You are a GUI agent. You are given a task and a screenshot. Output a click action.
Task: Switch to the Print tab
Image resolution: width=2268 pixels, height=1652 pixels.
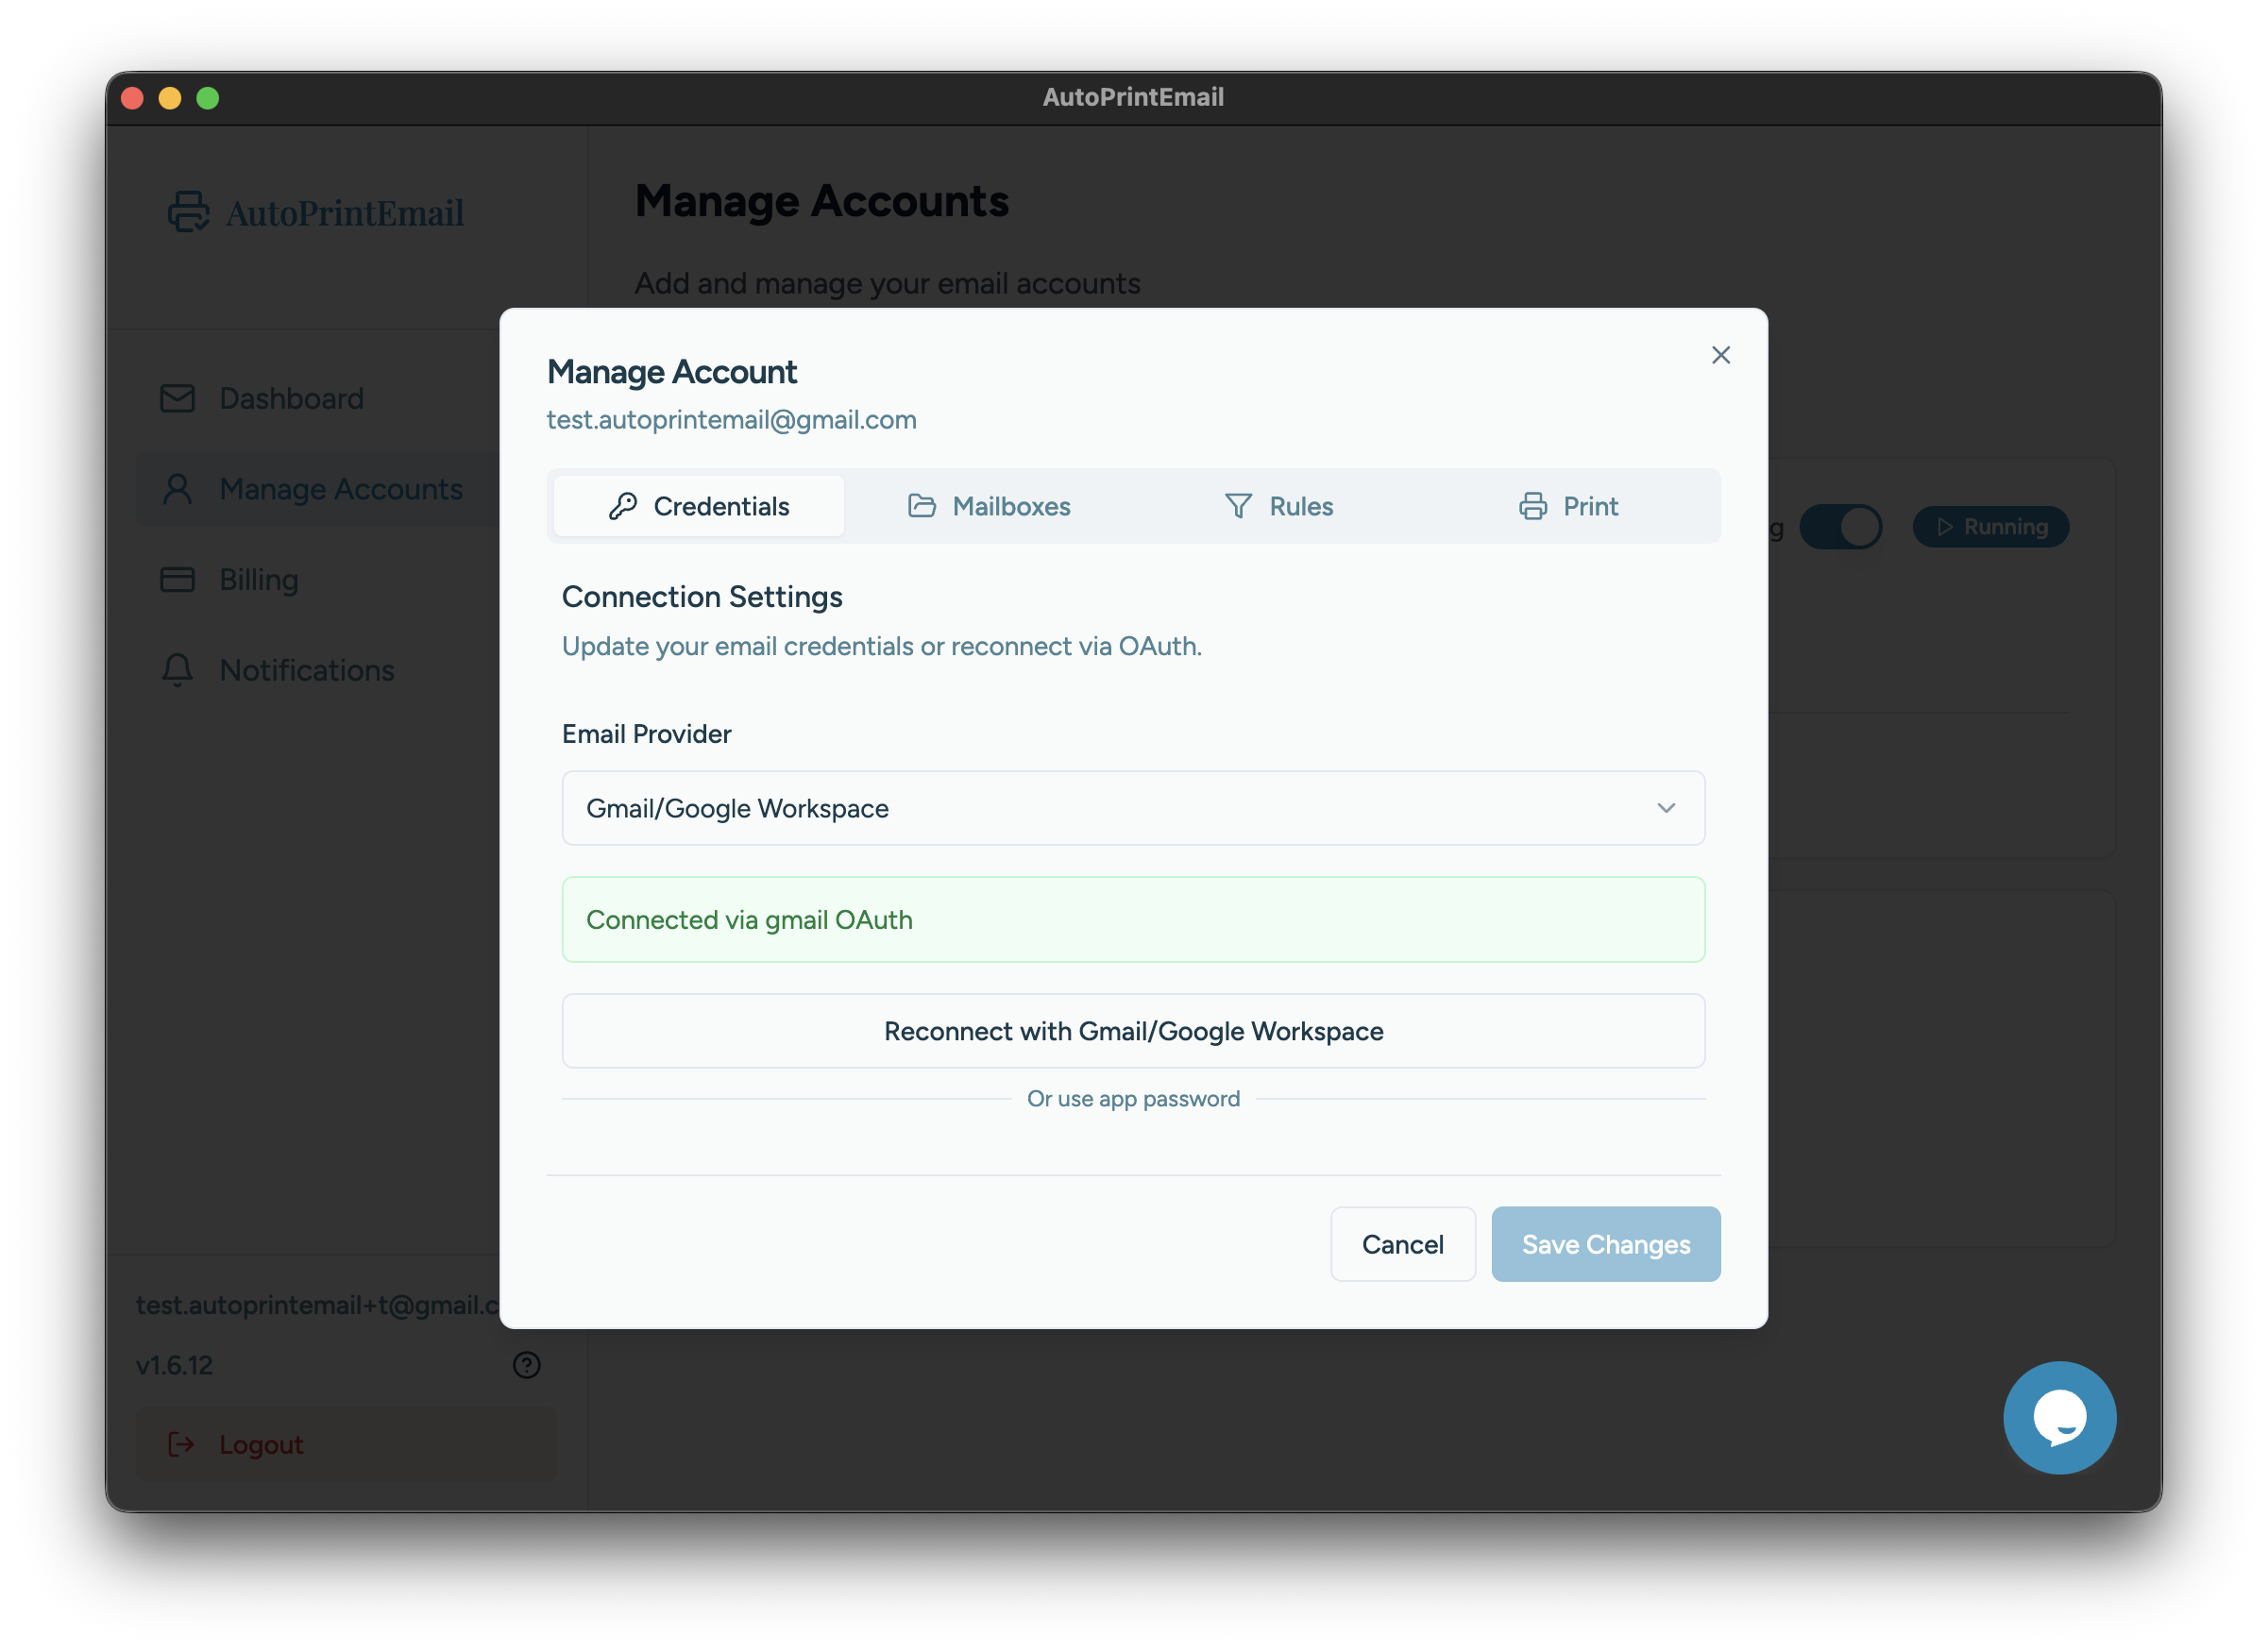(1568, 507)
